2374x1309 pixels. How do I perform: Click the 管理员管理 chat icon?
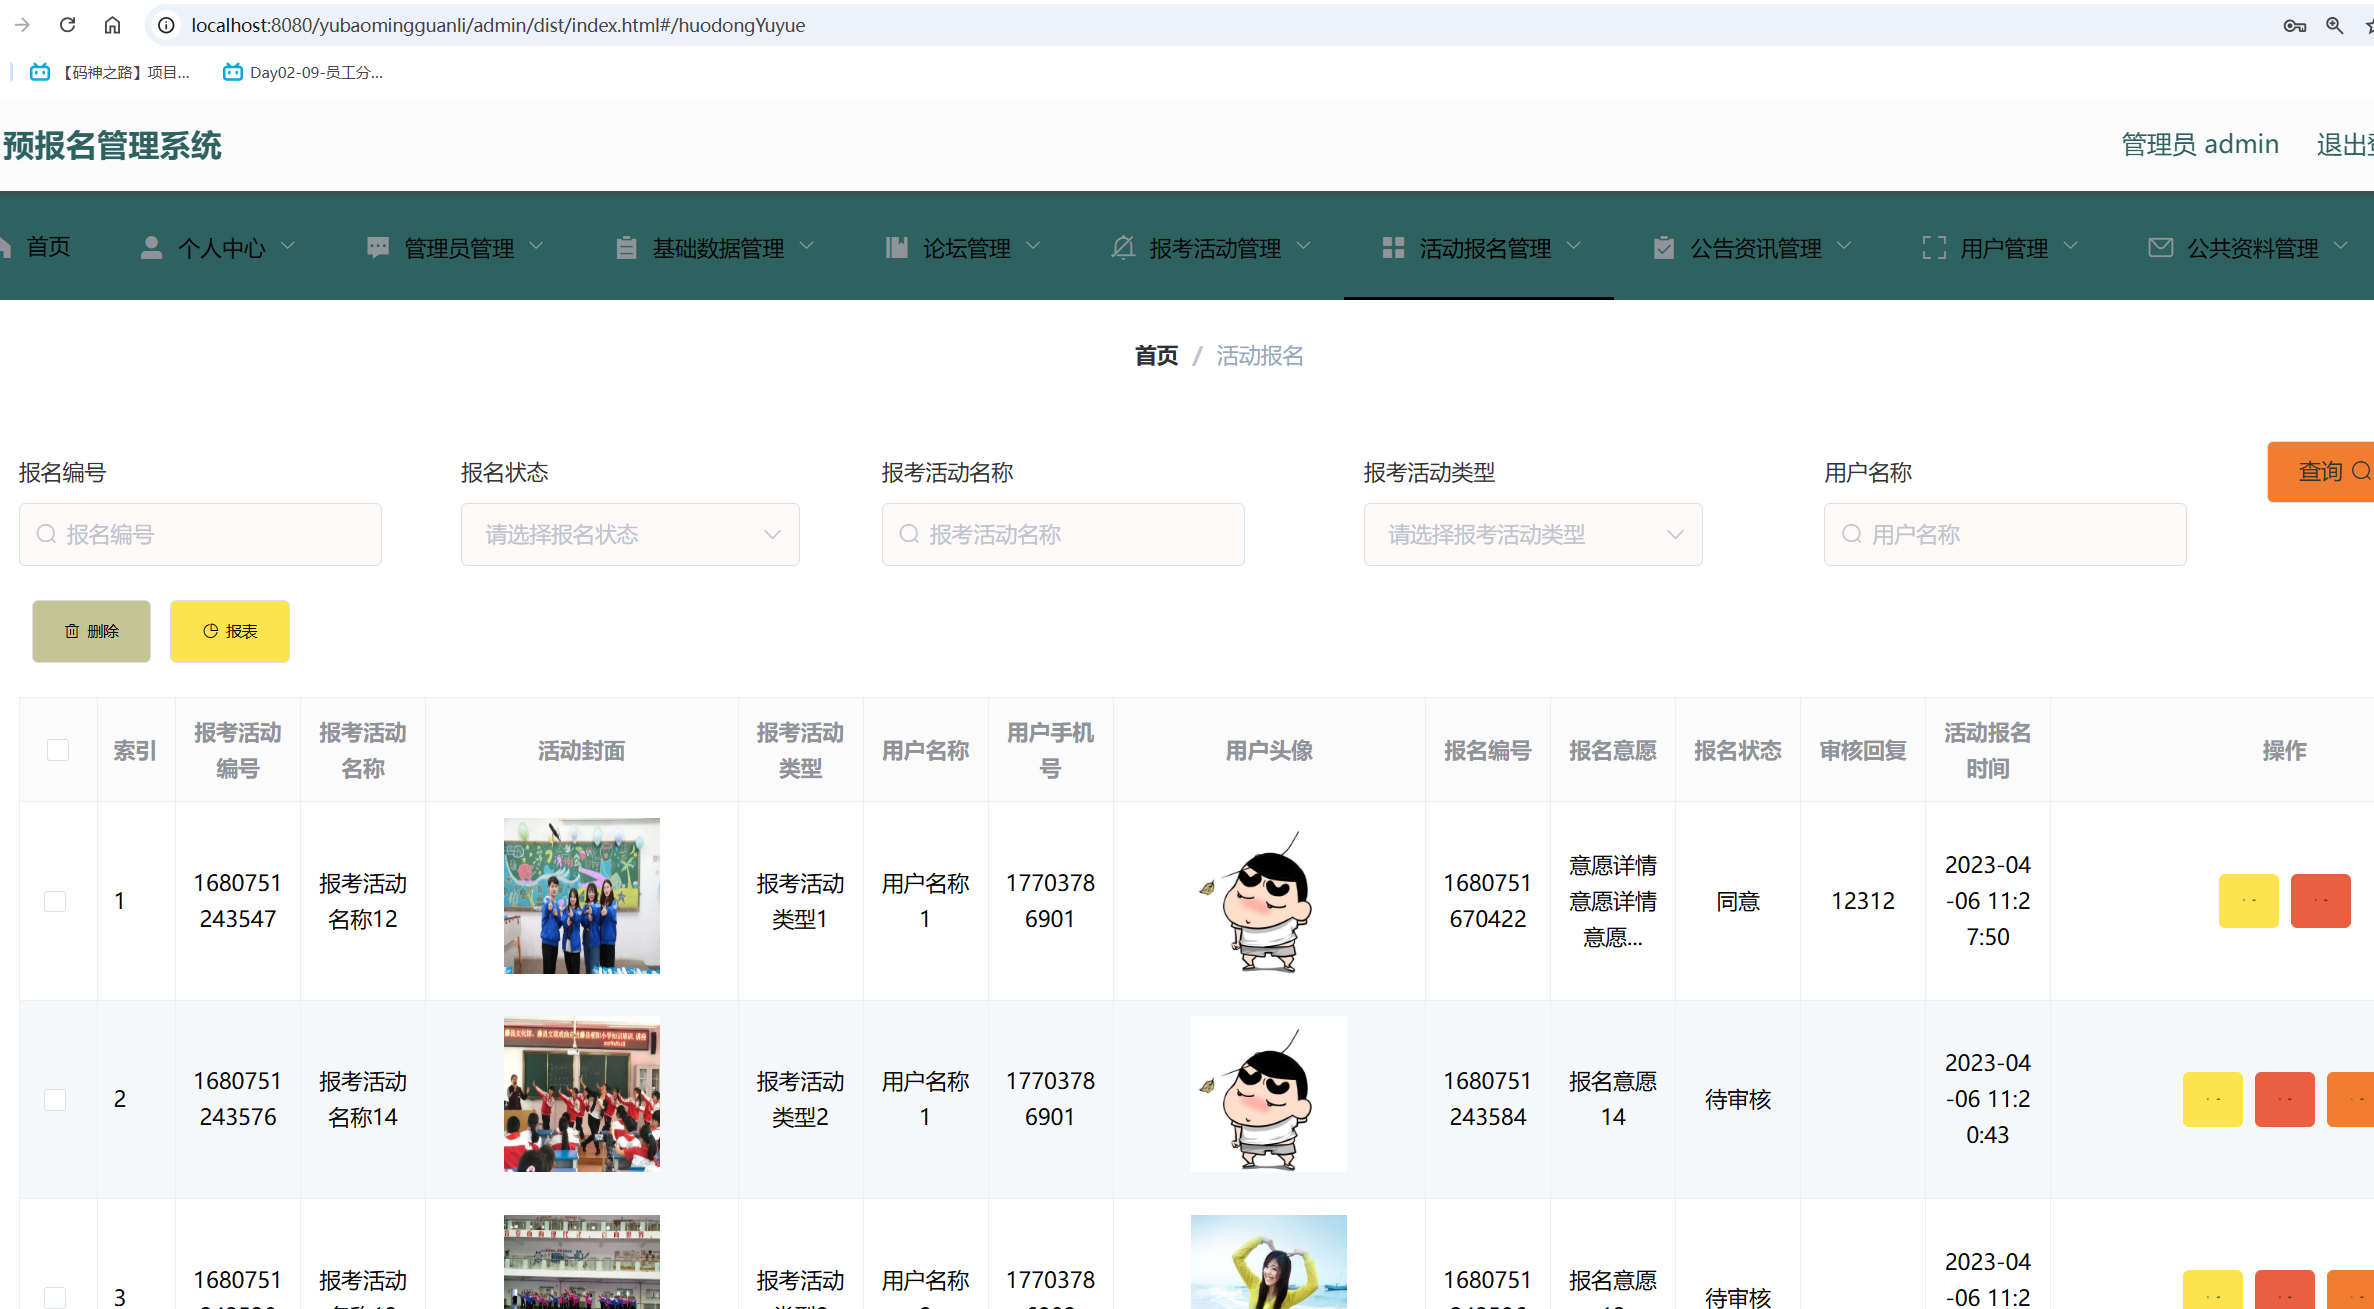pyautogui.click(x=378, y=247)
